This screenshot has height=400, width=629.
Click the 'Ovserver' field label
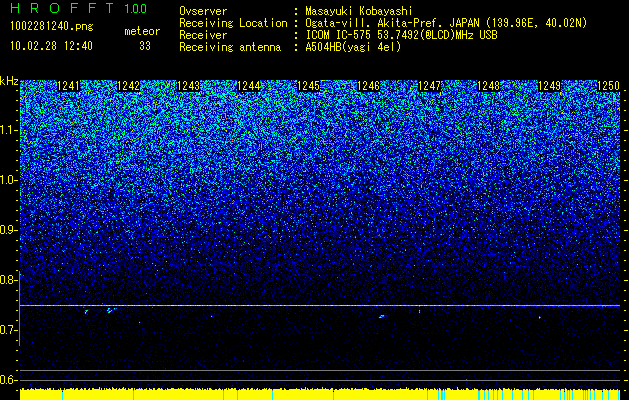tap(203, 11)
